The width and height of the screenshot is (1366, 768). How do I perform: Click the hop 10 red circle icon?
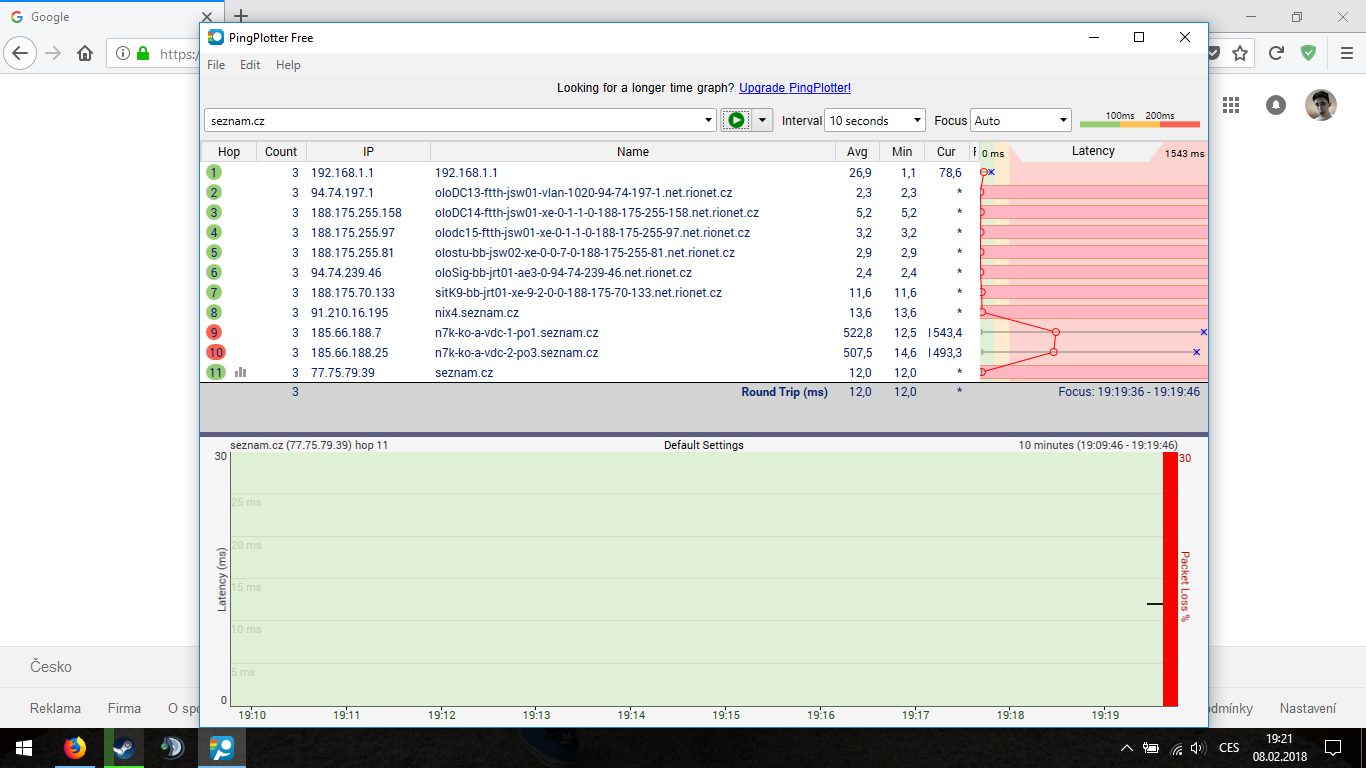pyautogui.click(x=215, y=352)
